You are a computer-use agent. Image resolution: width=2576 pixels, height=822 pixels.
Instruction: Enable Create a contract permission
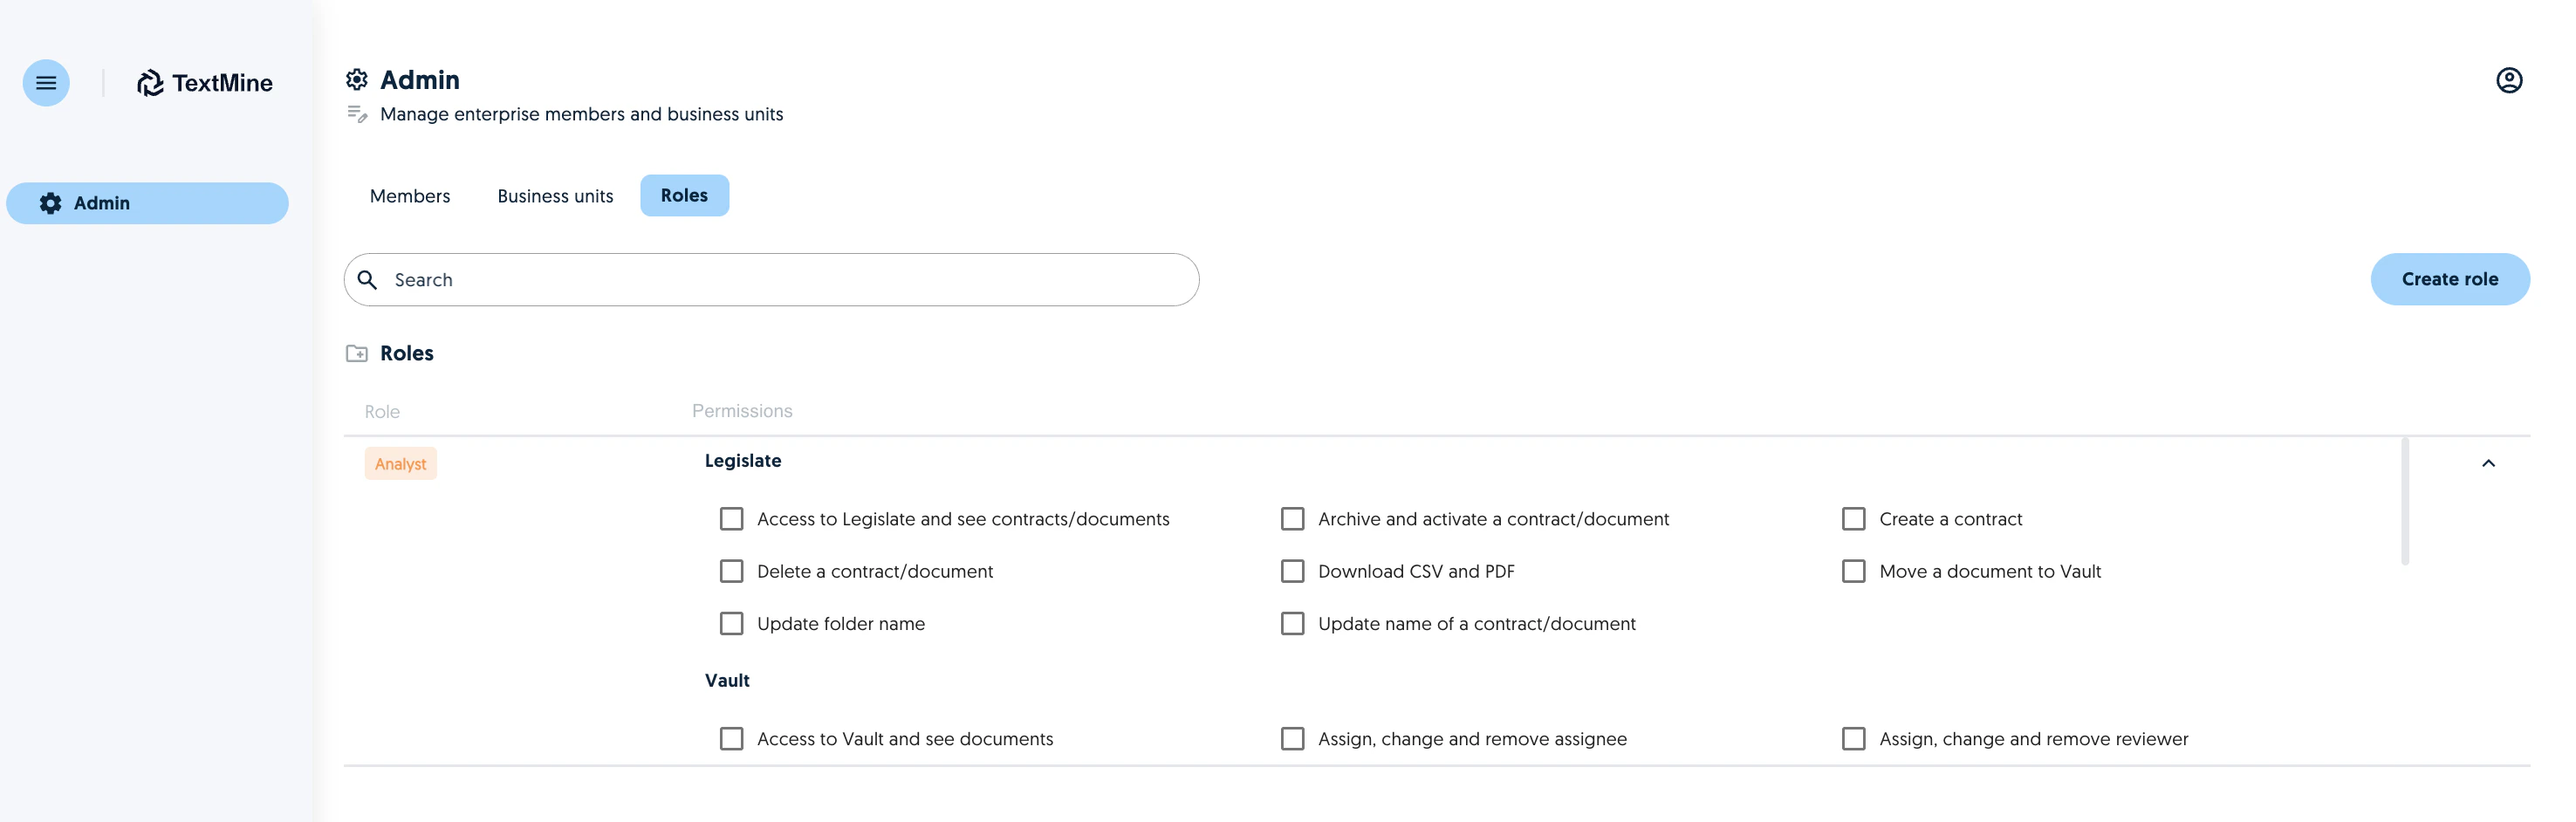click(1853, 519)
